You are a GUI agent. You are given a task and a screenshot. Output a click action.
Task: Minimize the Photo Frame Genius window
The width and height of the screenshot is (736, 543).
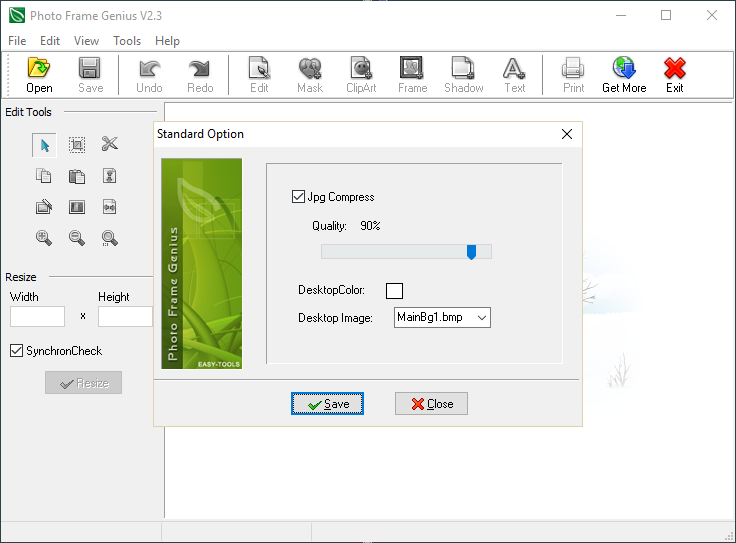(621, 15)
